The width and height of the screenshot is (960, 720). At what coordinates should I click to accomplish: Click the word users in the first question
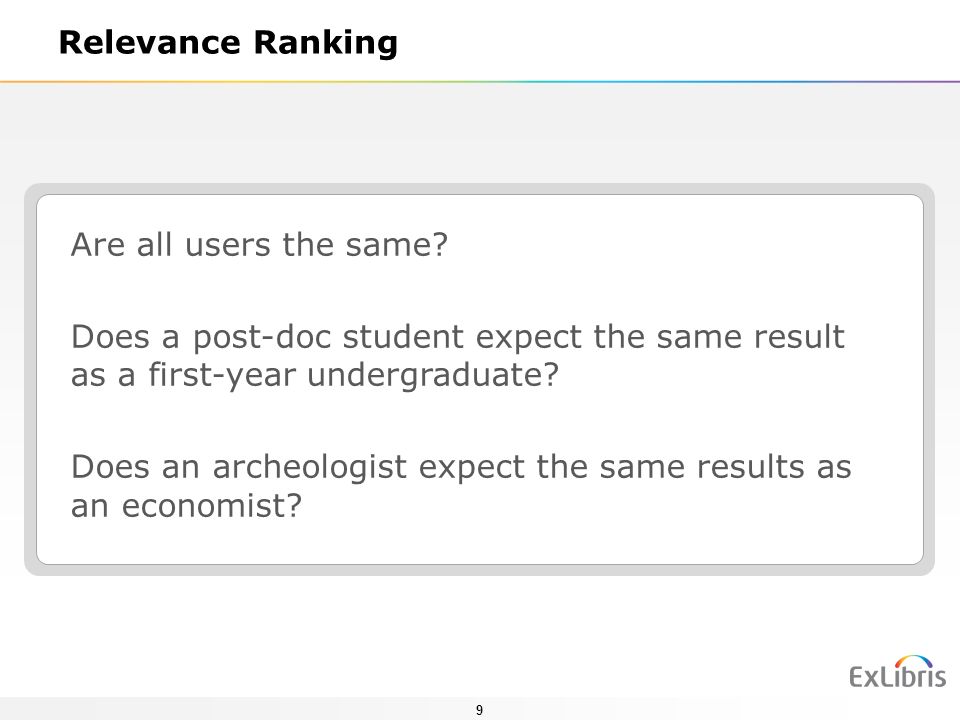(x=228, y=246)
